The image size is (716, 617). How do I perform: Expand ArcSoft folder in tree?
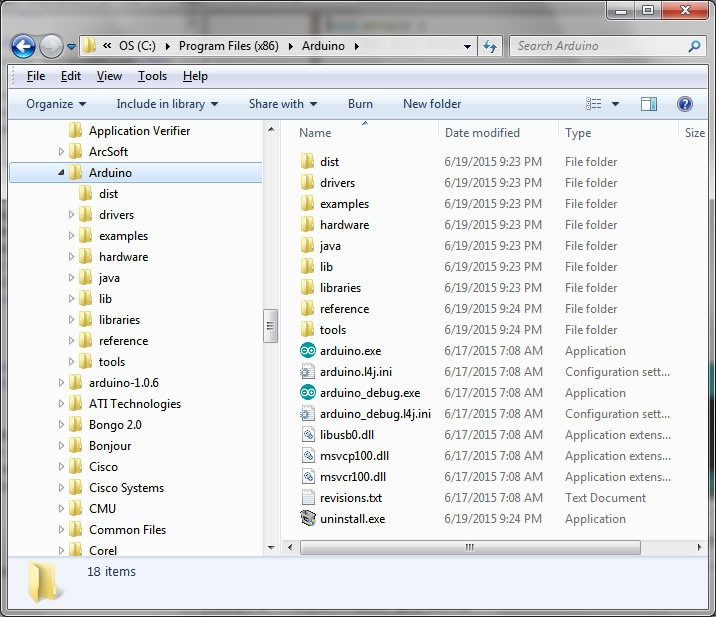click(61, 152)
